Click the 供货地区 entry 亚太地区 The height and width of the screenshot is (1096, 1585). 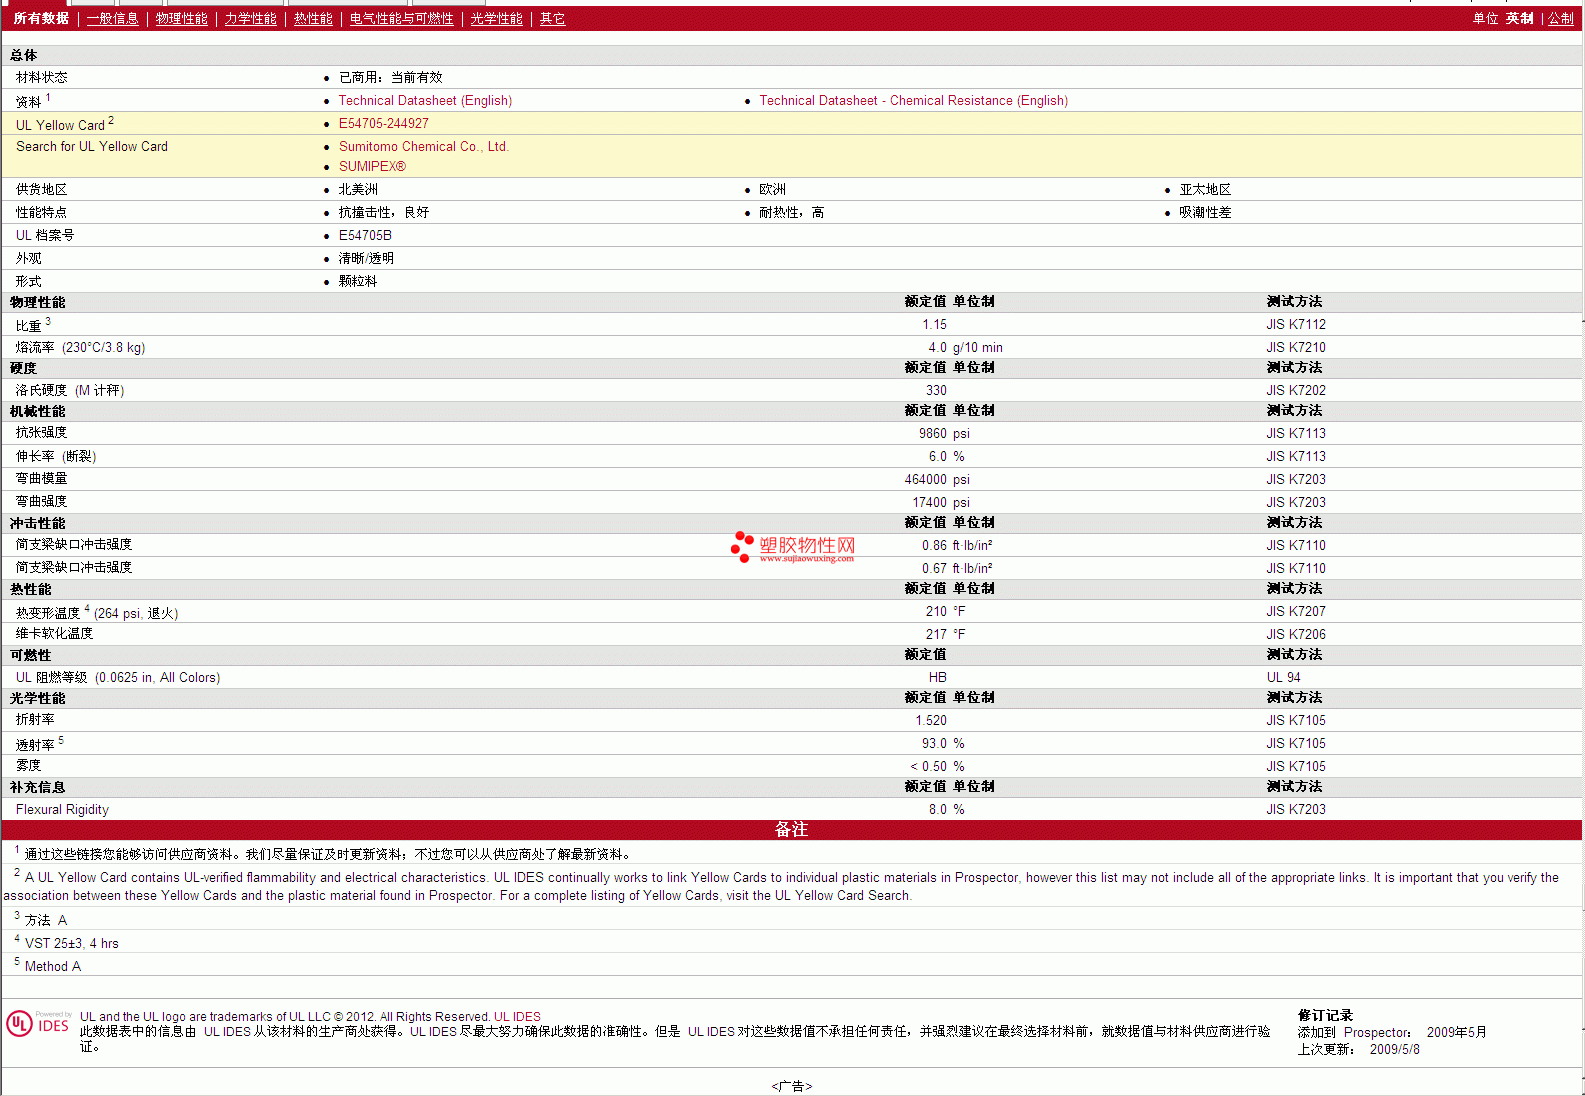(1204, 190)
